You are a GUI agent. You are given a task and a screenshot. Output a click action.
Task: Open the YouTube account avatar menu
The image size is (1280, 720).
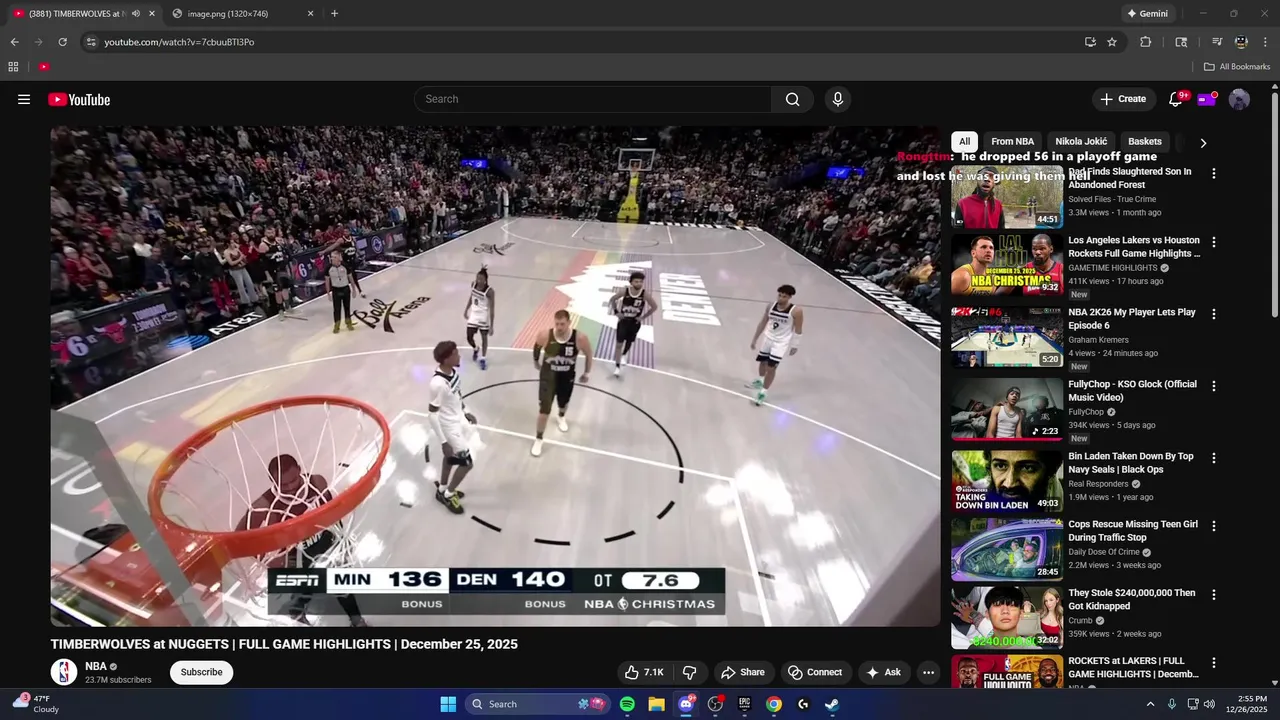pyautogui.click(x=1239, y=99)
